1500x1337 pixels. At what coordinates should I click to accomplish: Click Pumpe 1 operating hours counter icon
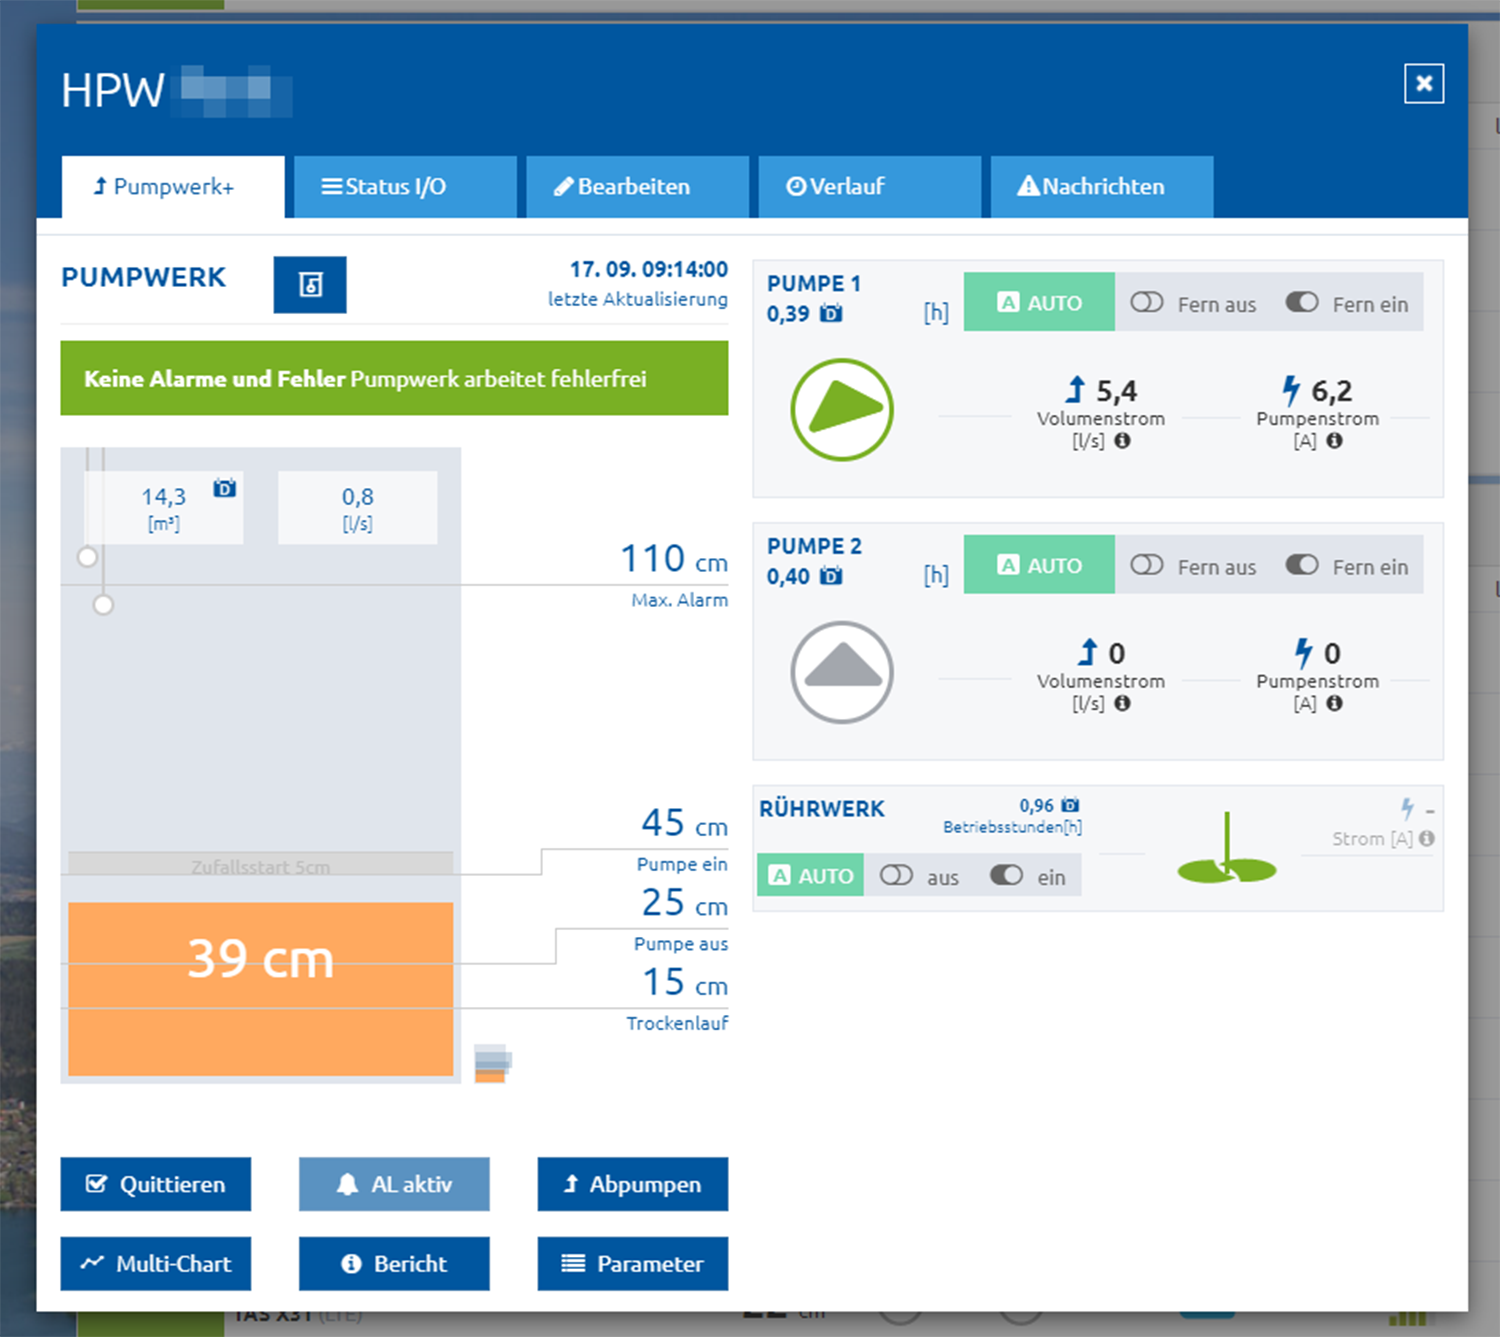click(x=831, y=314)
